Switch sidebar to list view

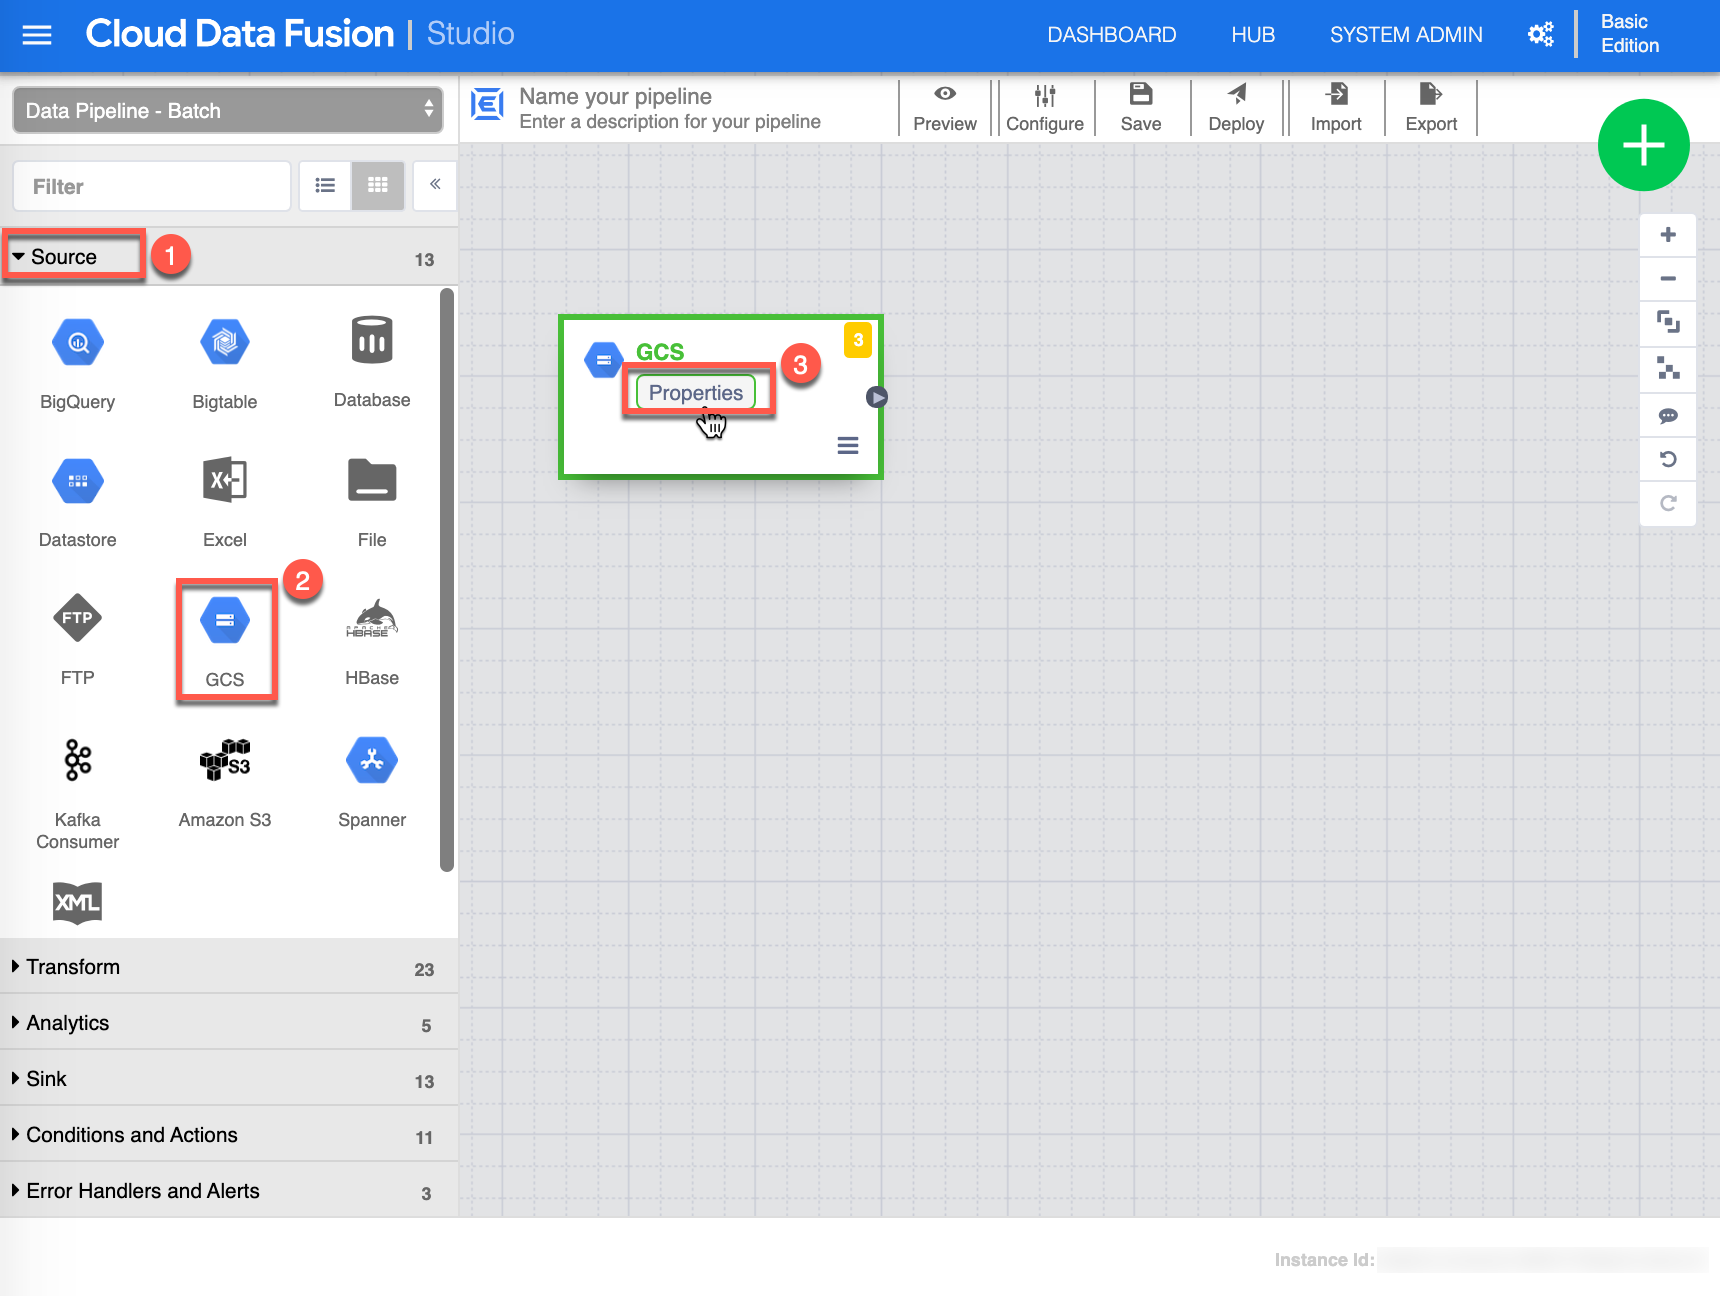325,185
